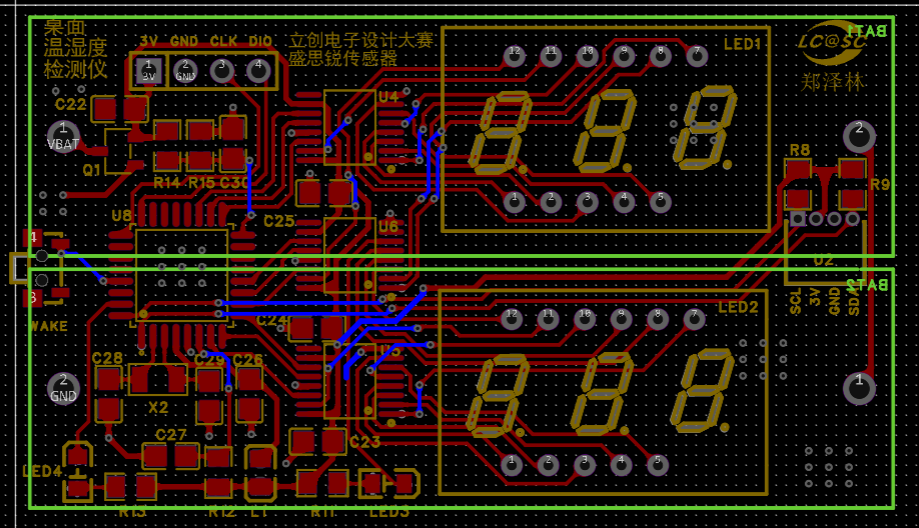Image resolution: width=919 pixels, height=528 pixels.
Task: Click WAKE switch pad numbered 3
Action: 33,298
